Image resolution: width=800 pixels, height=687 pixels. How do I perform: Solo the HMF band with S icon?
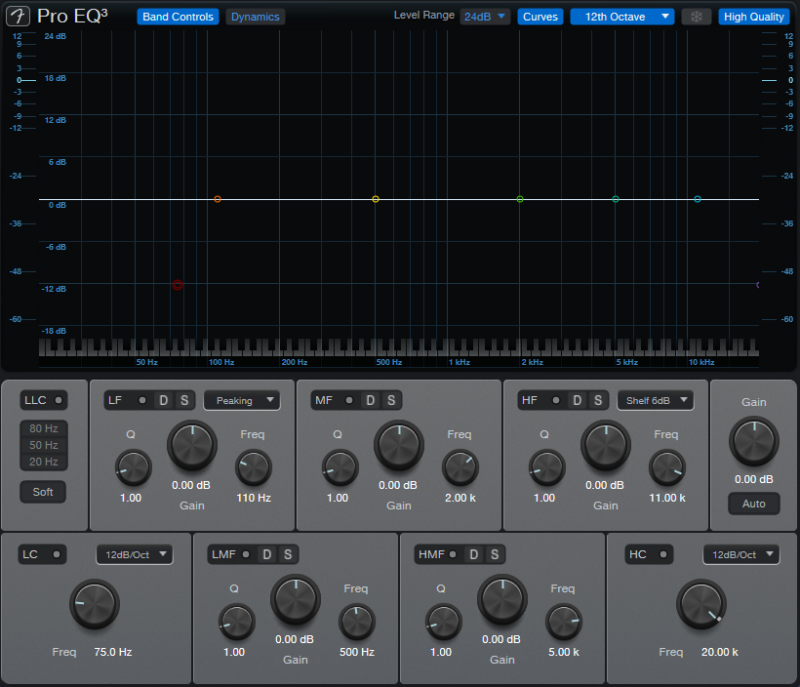(493, 555)
